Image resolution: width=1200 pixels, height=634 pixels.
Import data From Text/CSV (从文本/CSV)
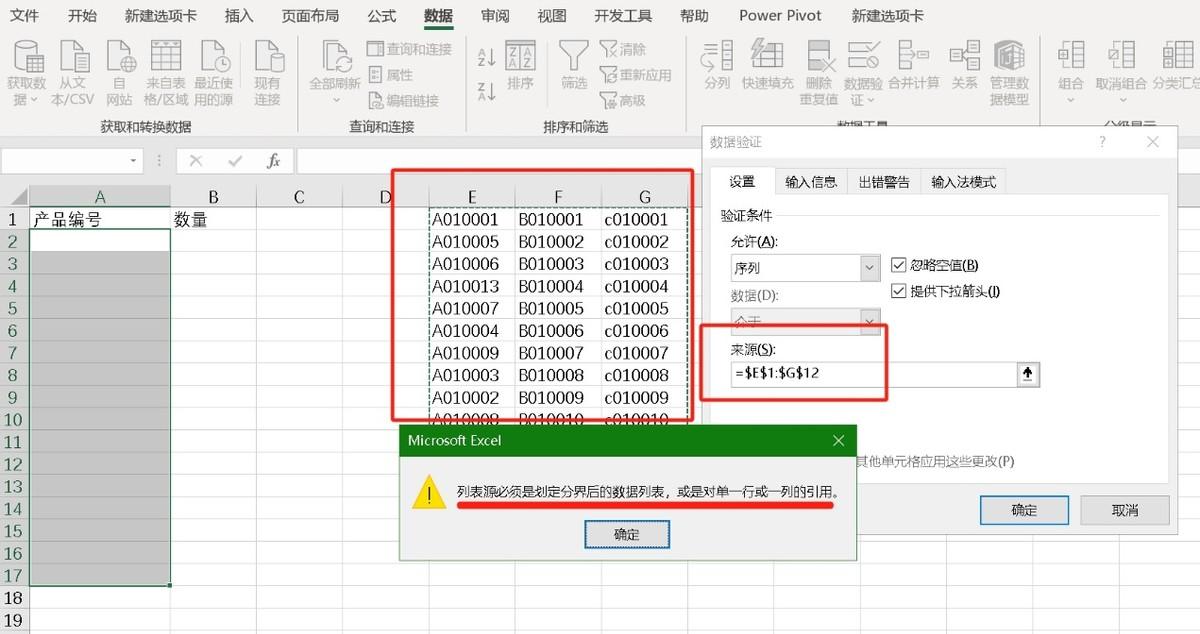click(x=73, y=72)
